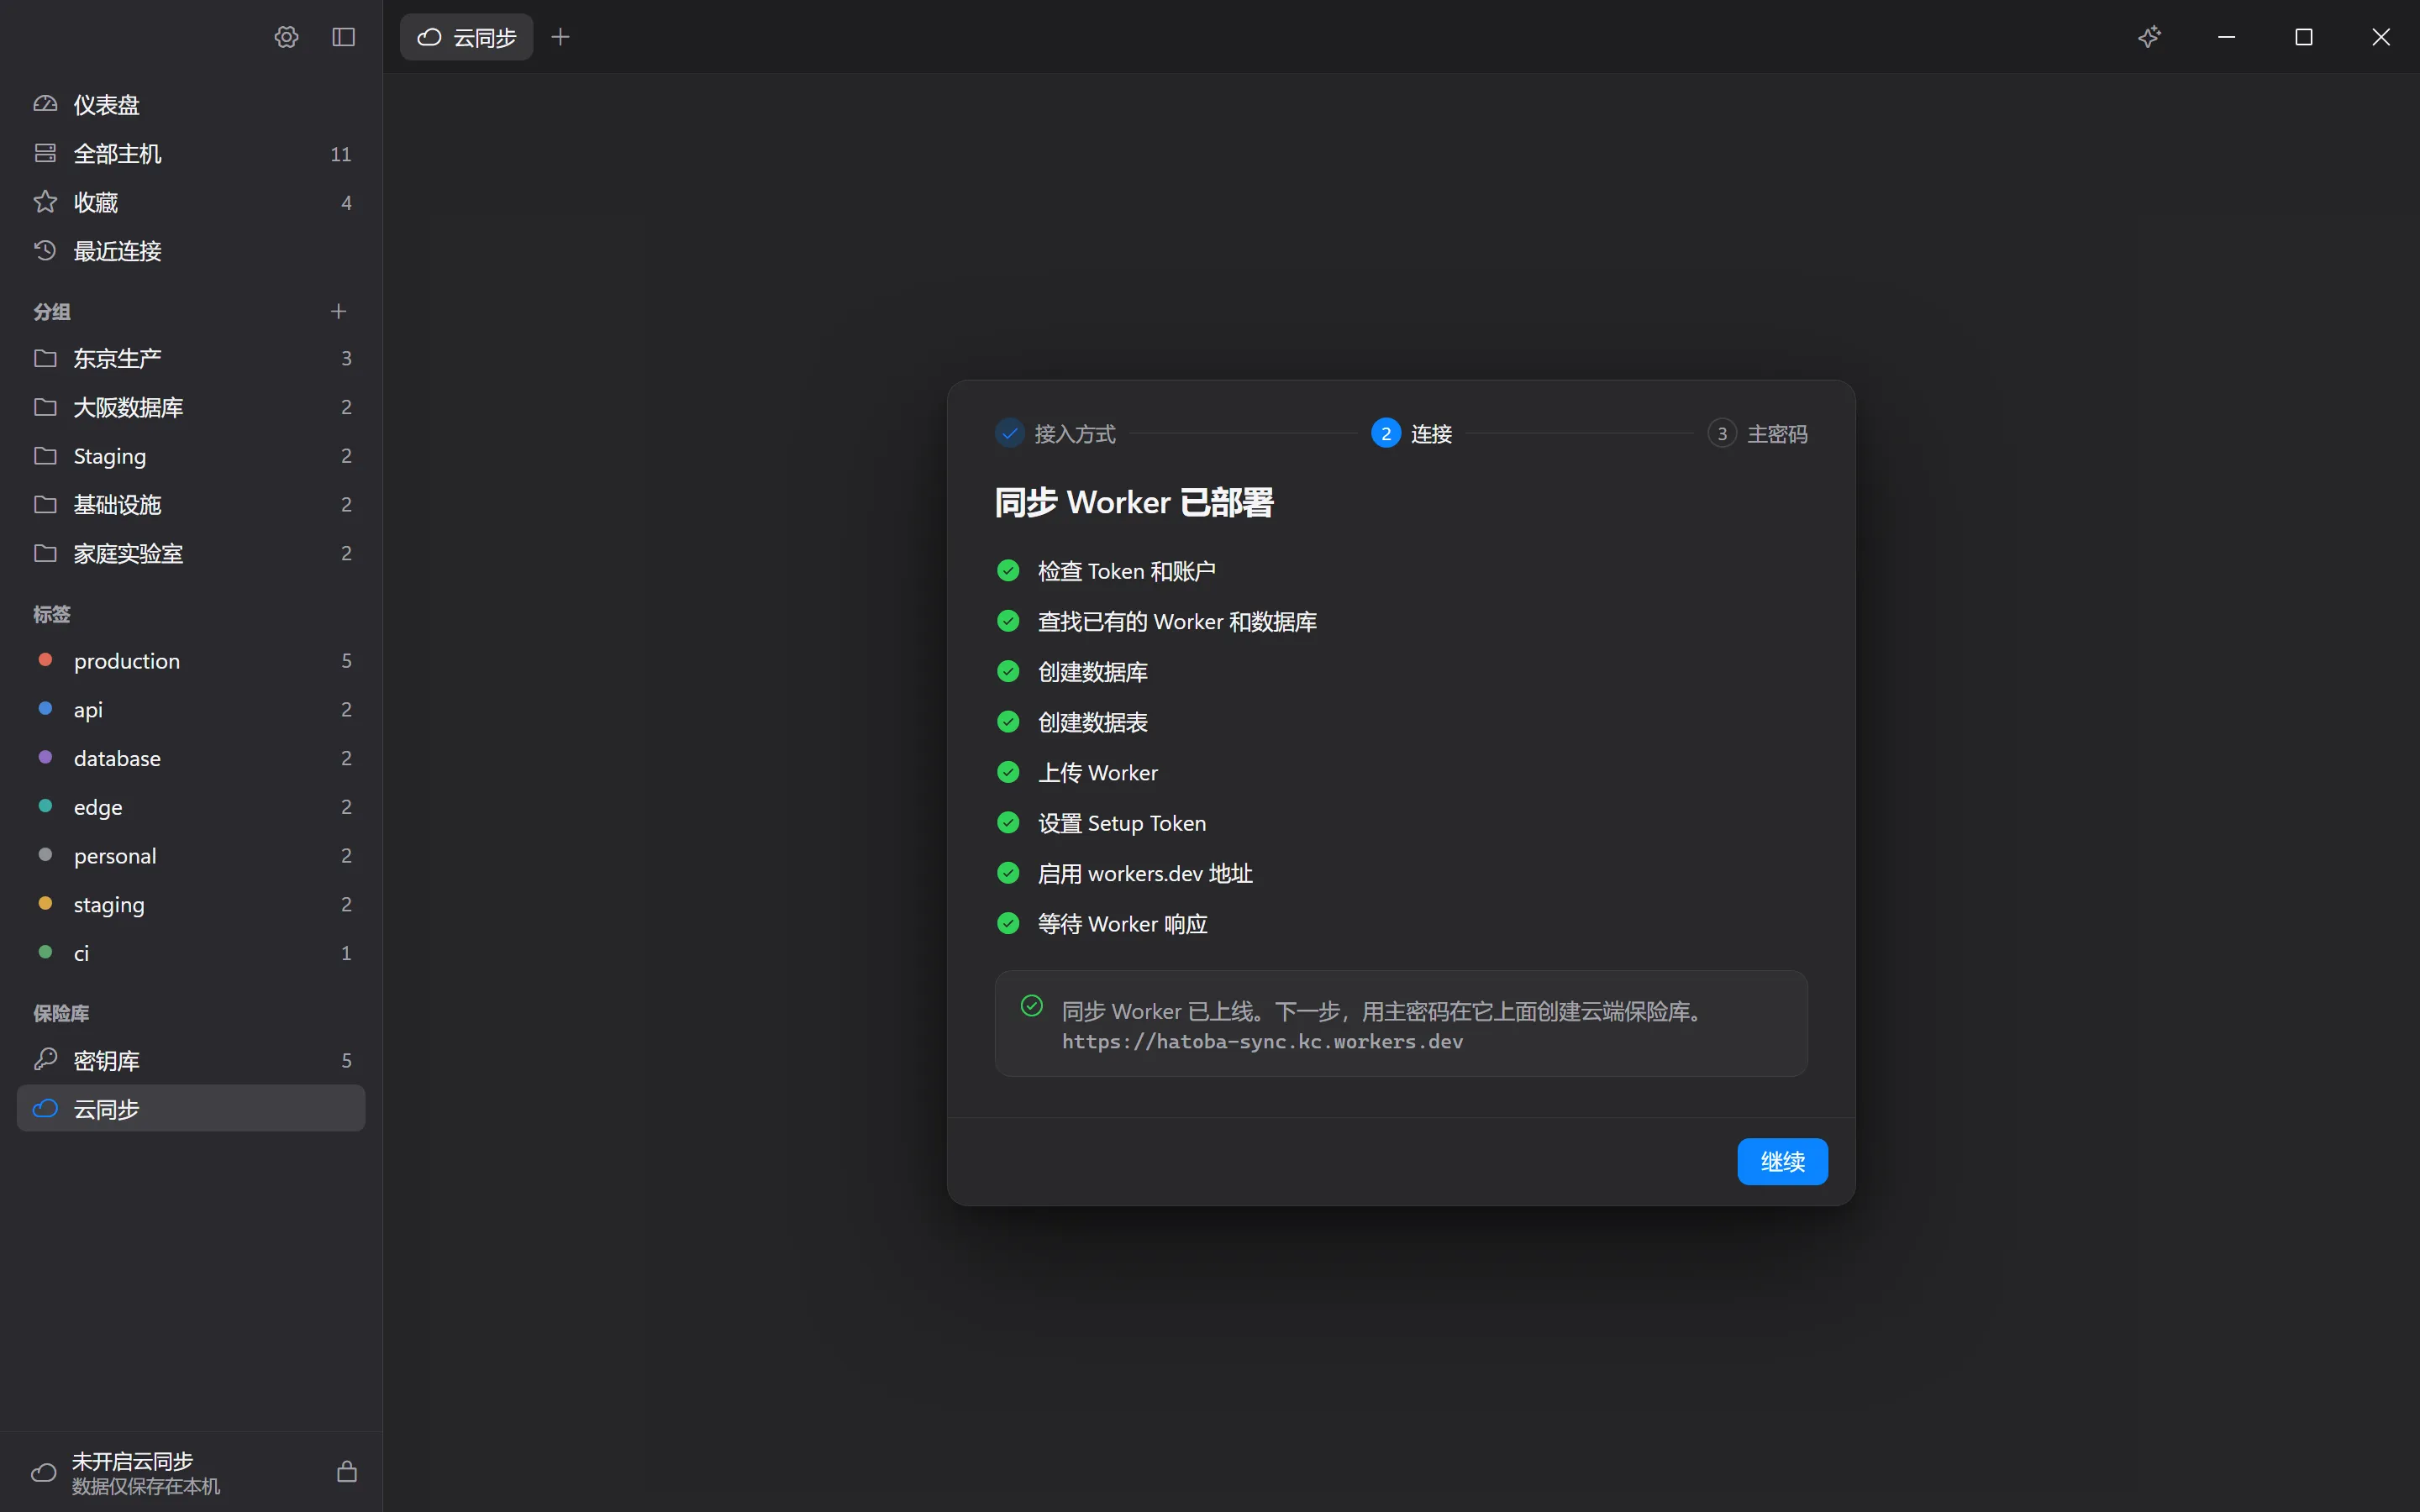Show 全部主机 host list
Screen dimensions: 2420x1512
click(191, 153)
